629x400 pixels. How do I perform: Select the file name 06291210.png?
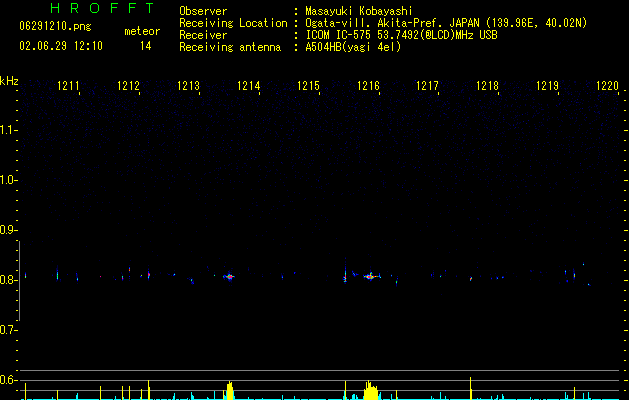(x=55, y=27)
